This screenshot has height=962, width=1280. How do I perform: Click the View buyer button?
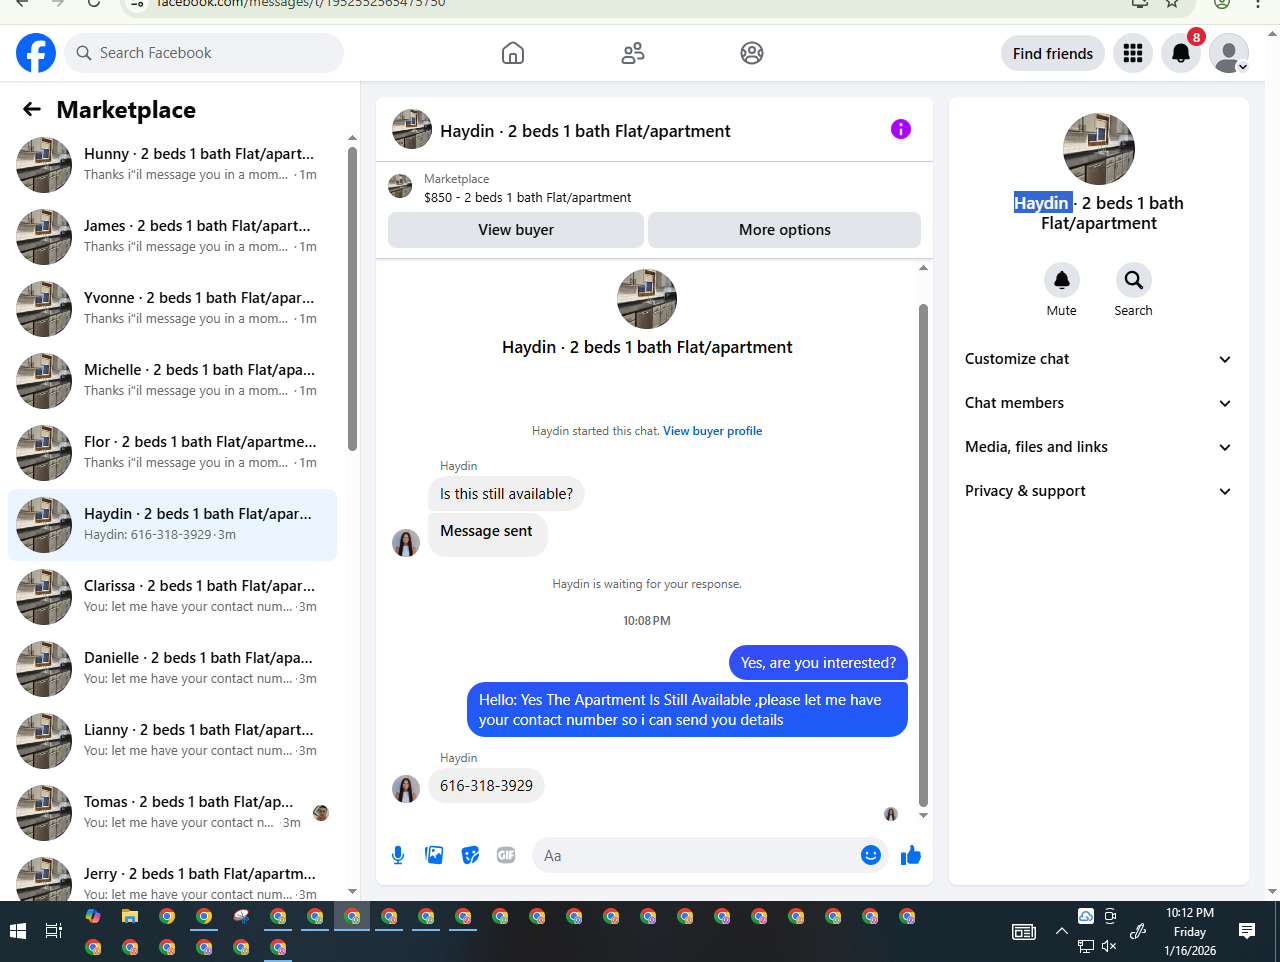click(x=516, y=230)
